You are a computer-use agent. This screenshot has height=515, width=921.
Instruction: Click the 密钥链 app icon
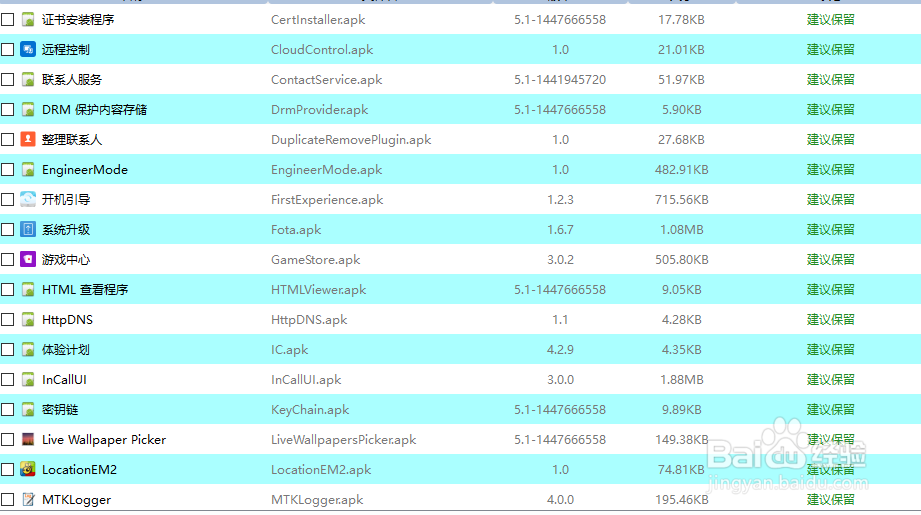coord(28,409)
